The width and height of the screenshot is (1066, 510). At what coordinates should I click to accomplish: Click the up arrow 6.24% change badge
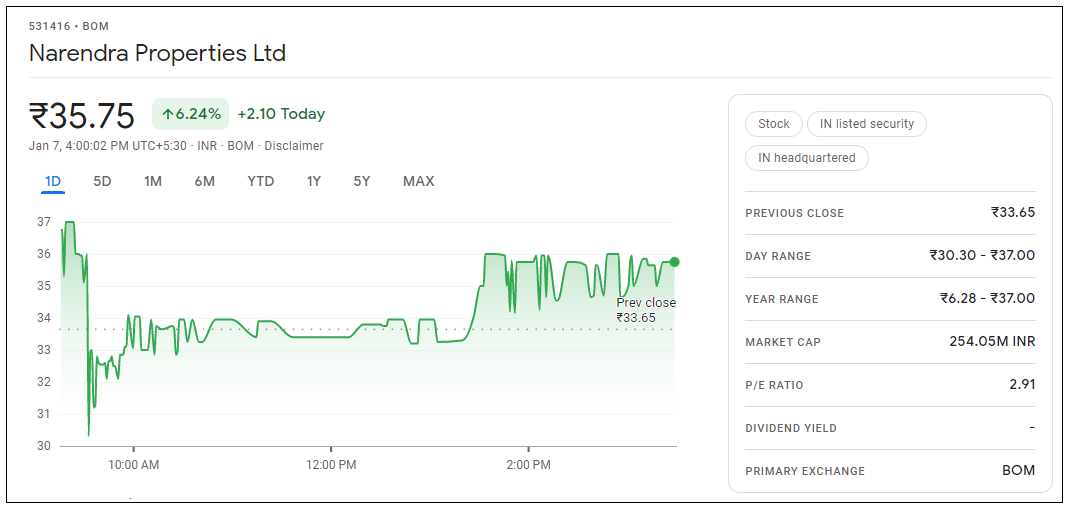190,114
